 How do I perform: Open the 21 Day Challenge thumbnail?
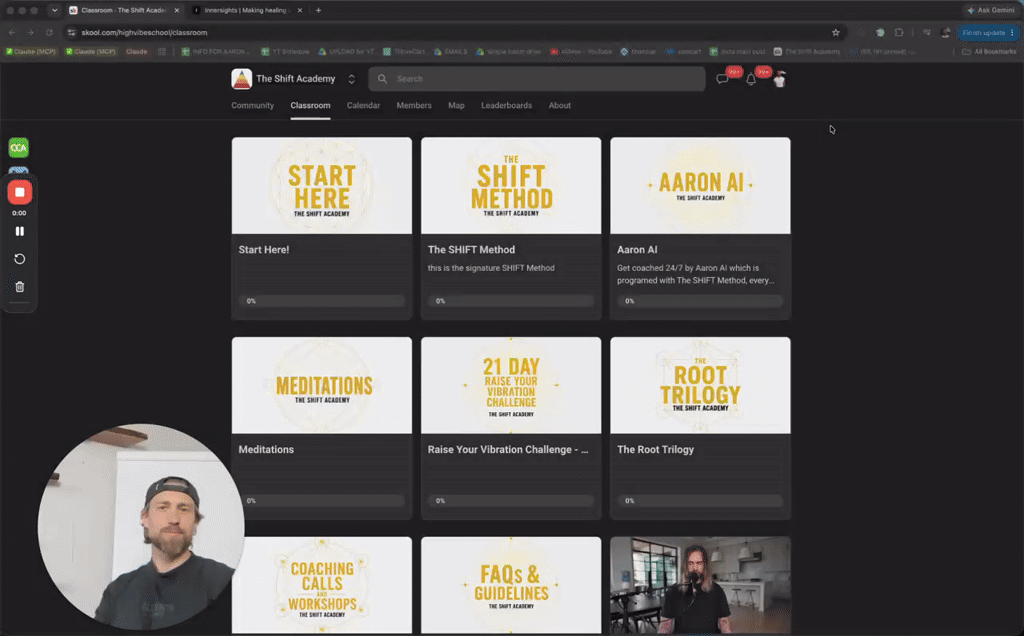tap(511, 385)
